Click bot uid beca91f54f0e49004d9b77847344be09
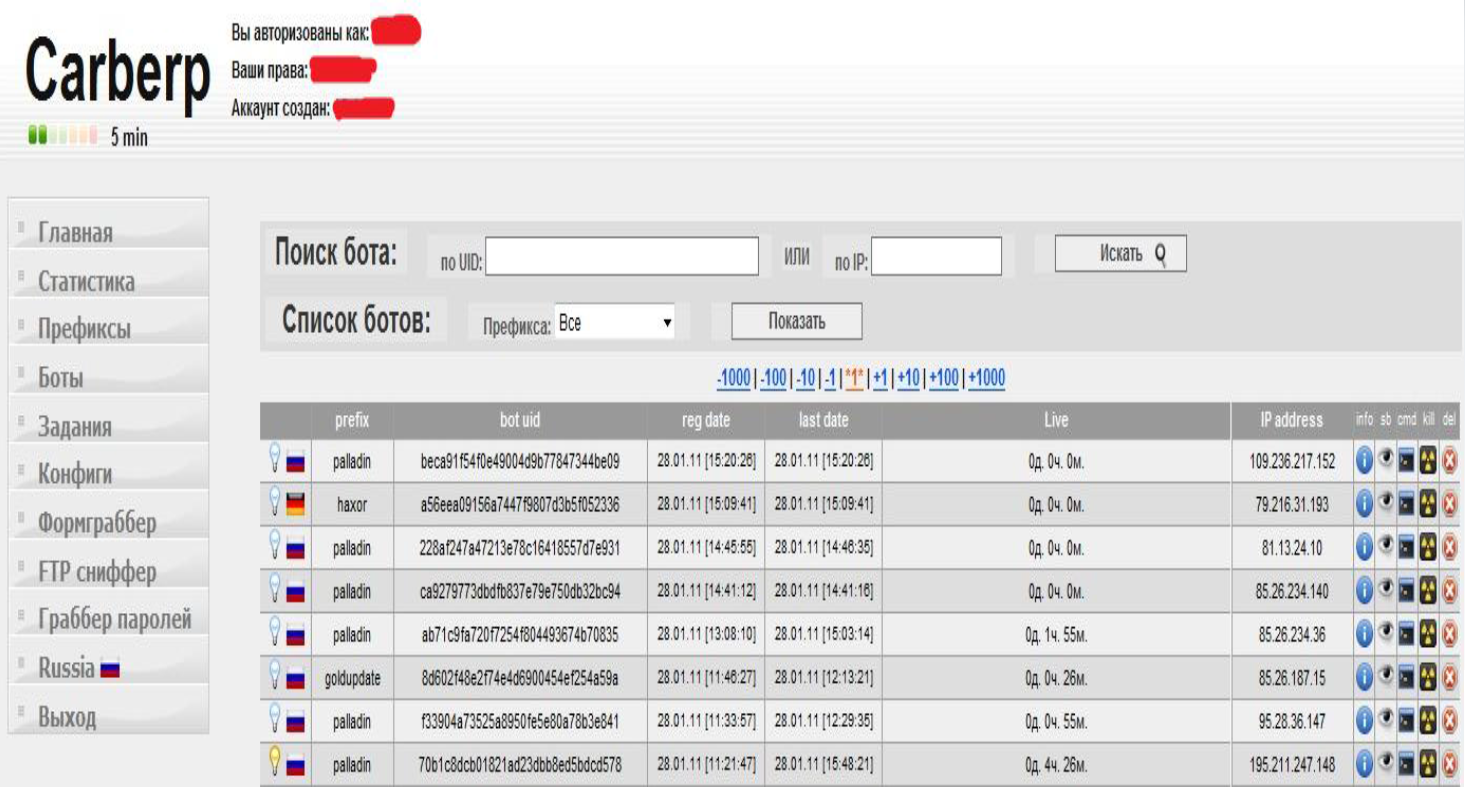1465x787 pixels. 520,462
